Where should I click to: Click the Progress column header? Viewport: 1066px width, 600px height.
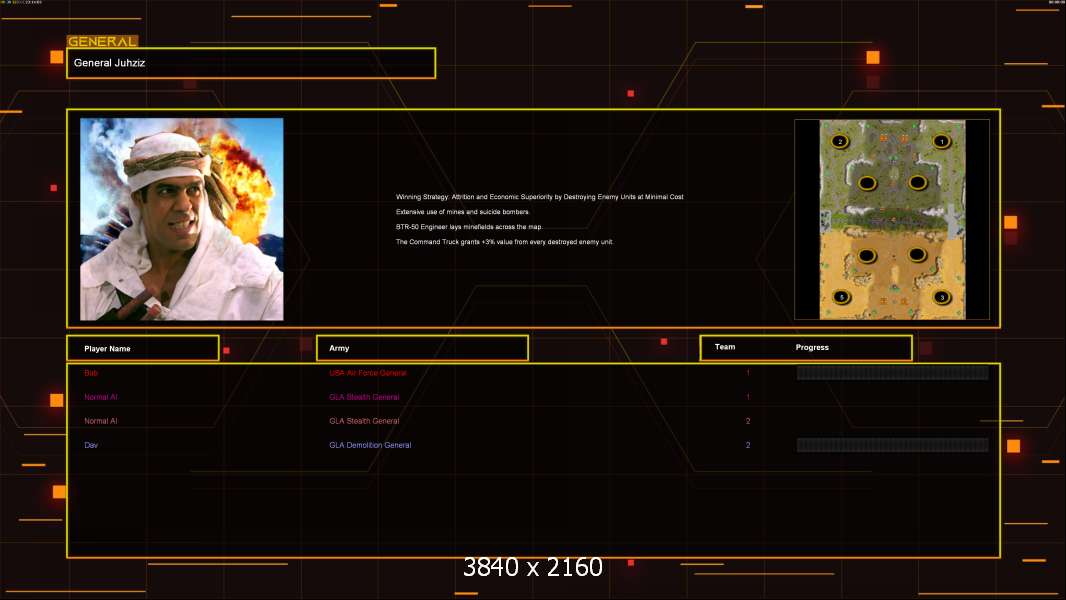point(812,347)
